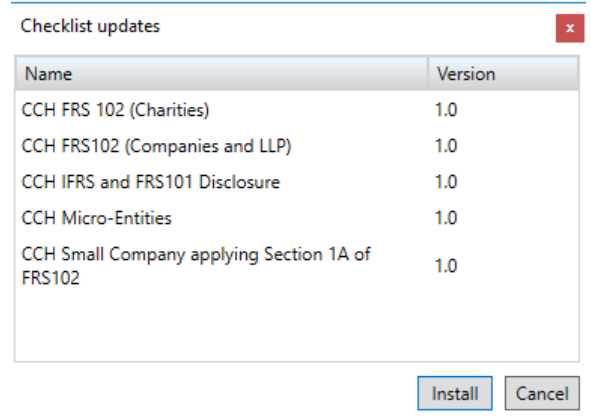Select CCH Micro-Entities row

point(297,218)
